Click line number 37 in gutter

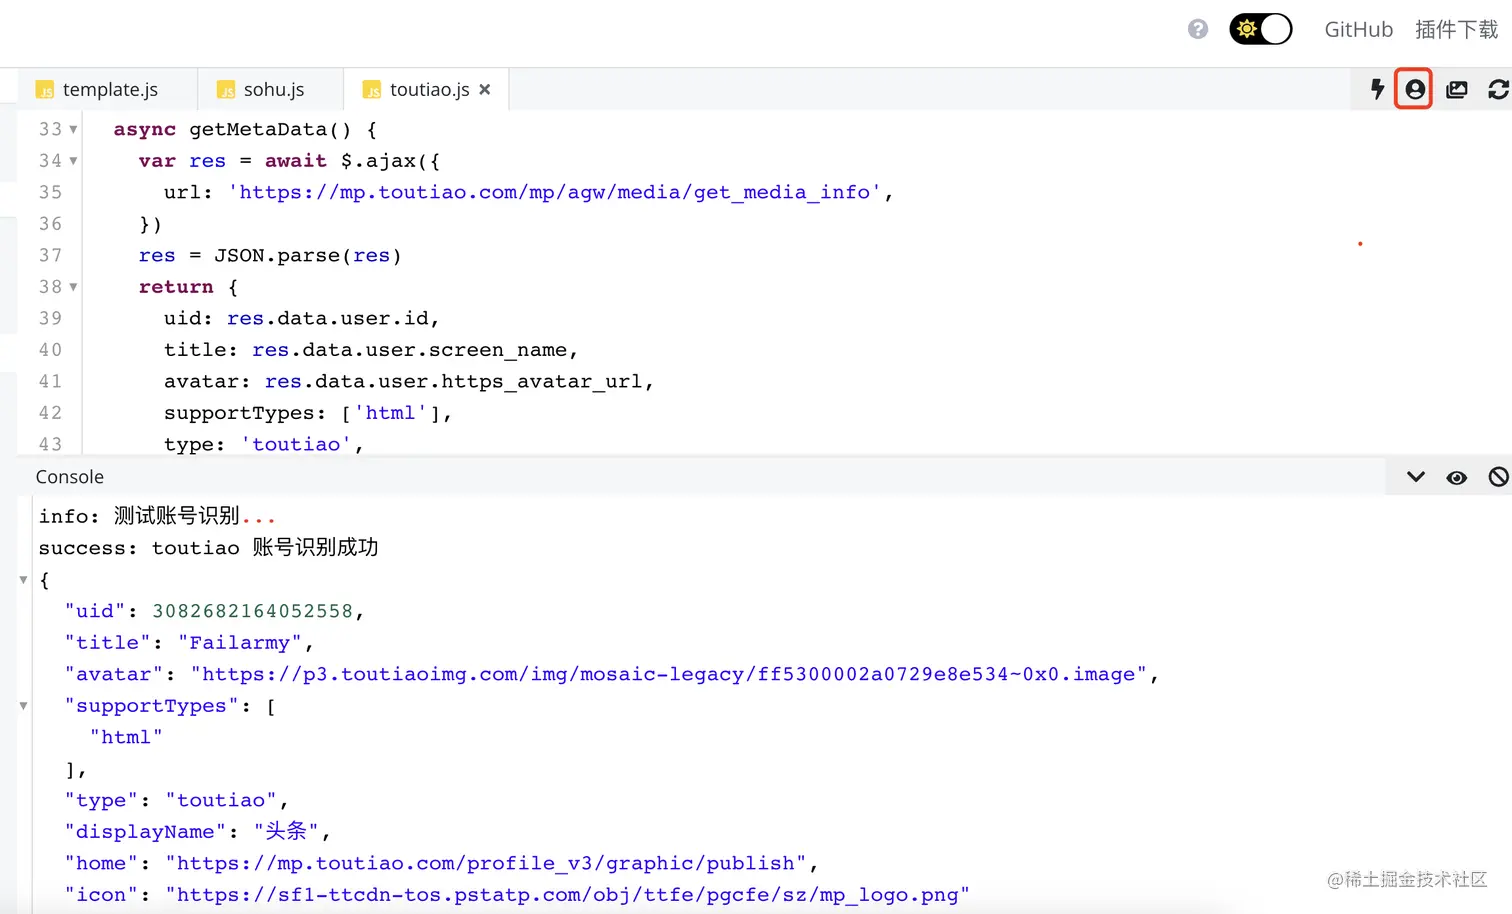(50, 255)
